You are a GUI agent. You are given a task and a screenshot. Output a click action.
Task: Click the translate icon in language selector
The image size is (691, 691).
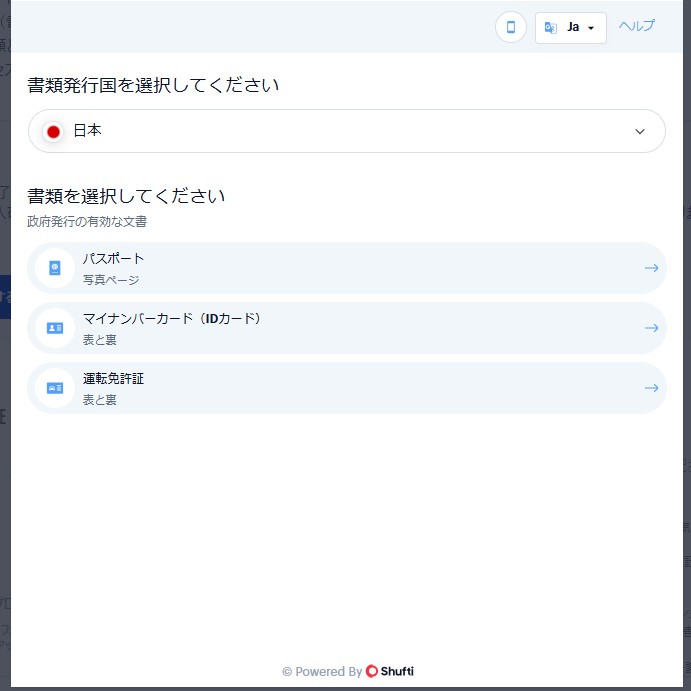550,28
